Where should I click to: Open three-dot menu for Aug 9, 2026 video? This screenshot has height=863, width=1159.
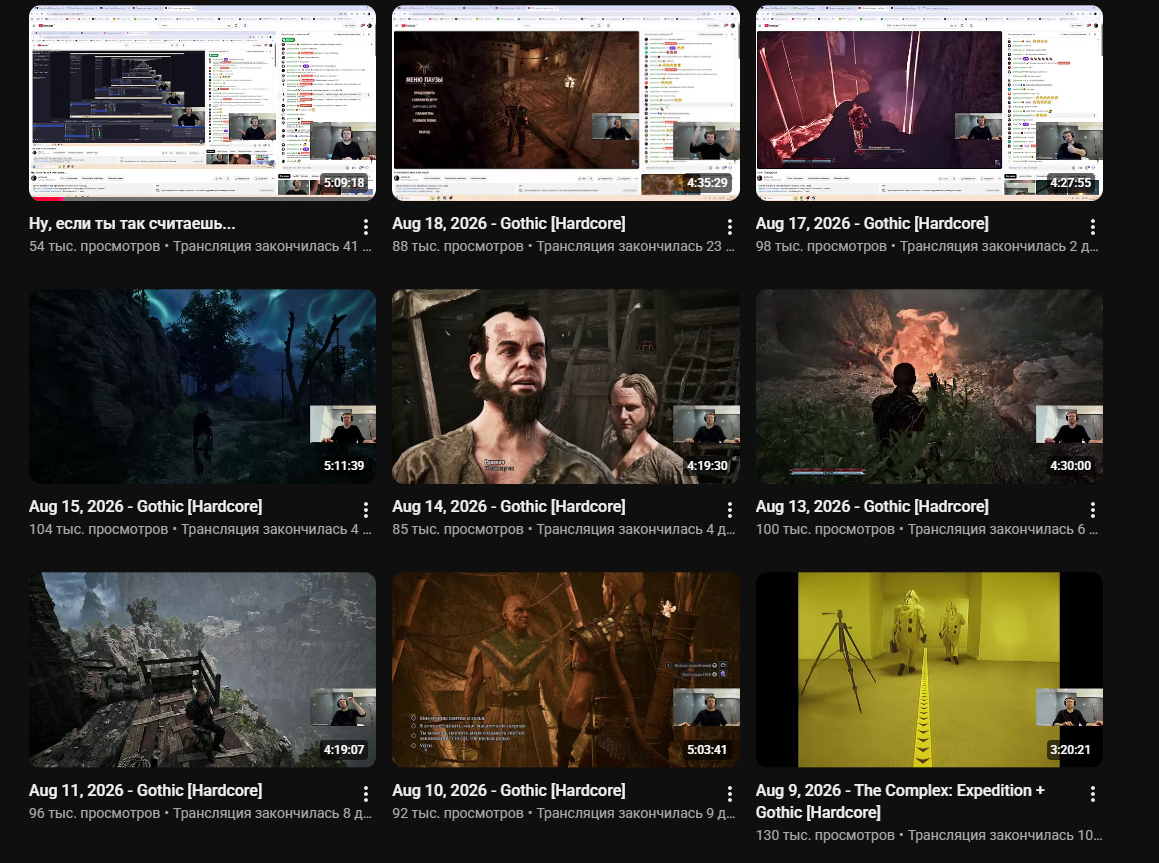click(1092, 794)
